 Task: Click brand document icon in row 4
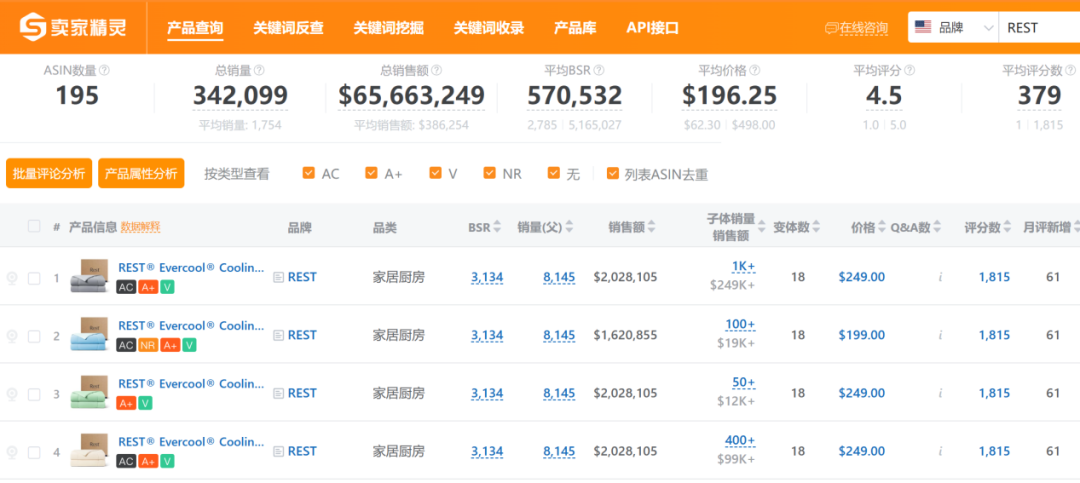click(x=278, y=451)
